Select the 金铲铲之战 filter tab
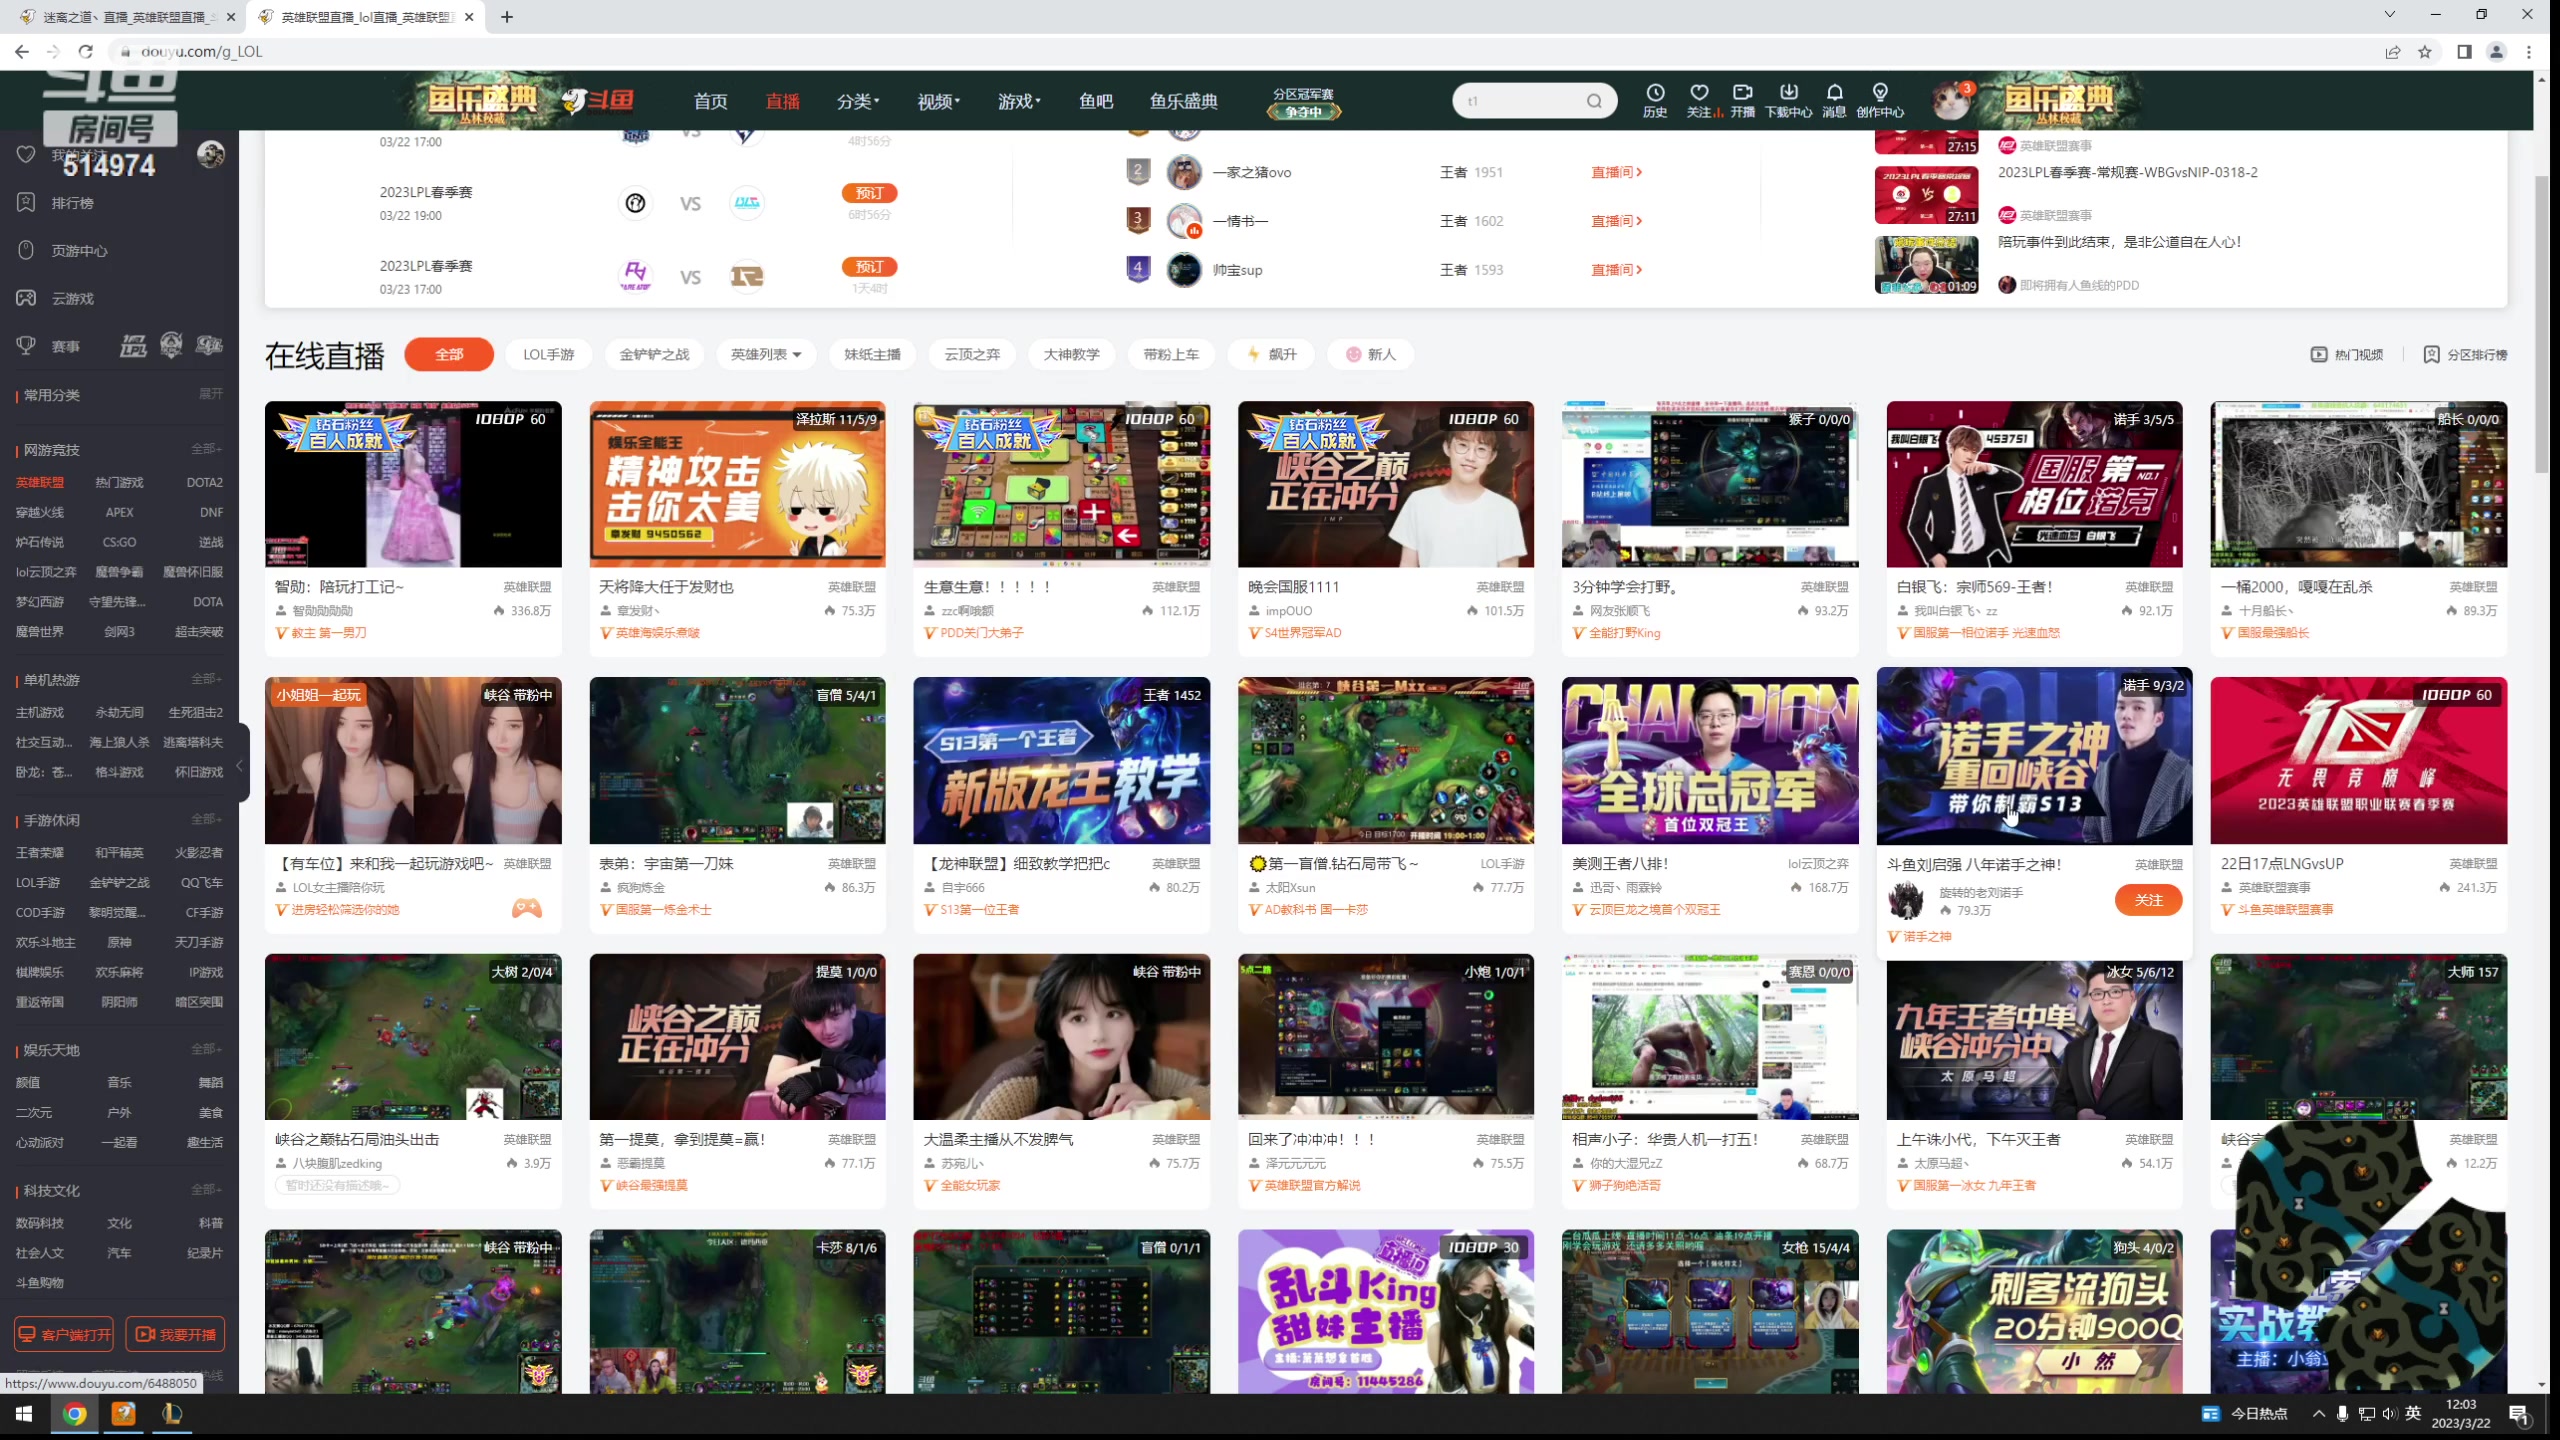Viewport: 2560px width, 1440px height. point(654,355)
